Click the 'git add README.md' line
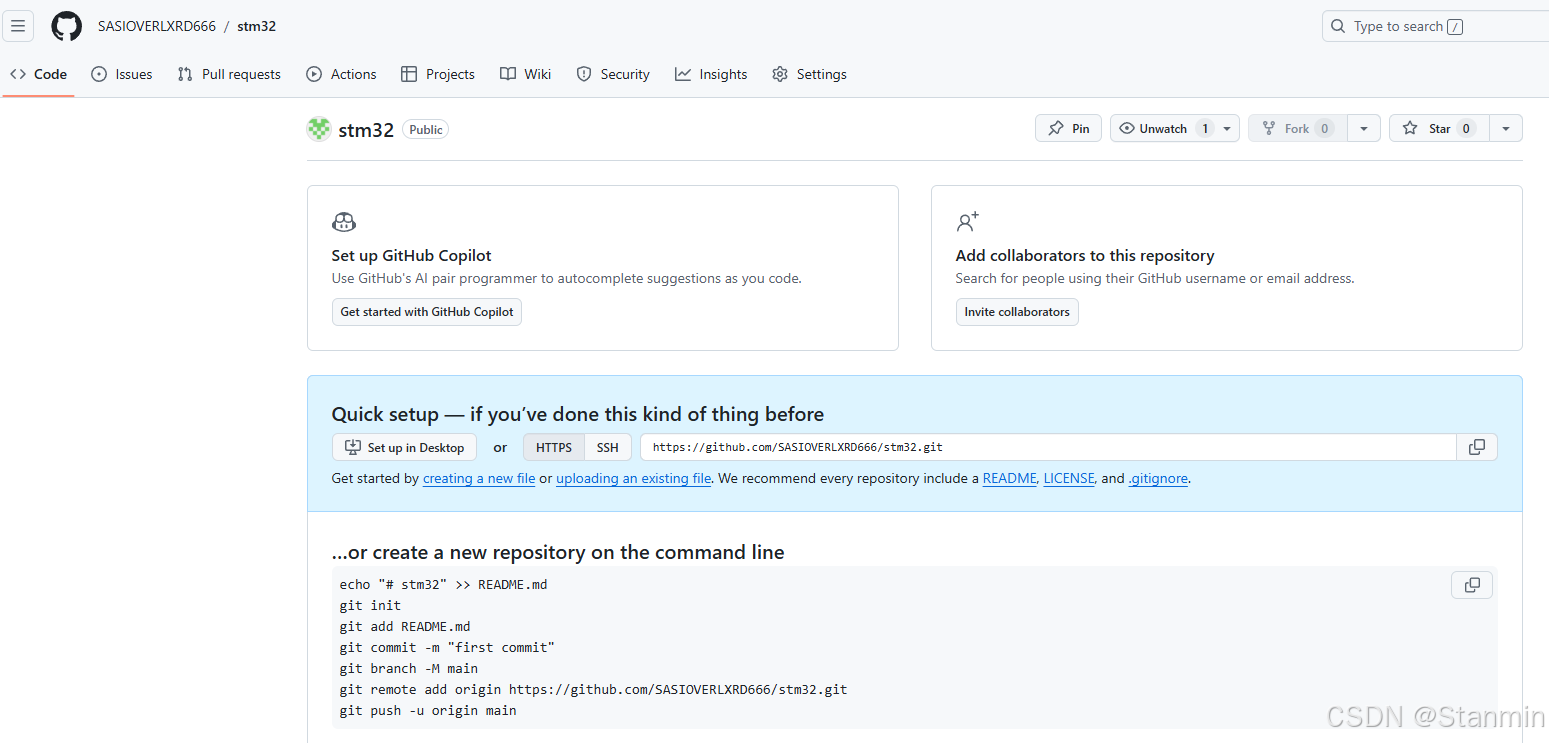Screen dimensions: 1549x743 405,626
